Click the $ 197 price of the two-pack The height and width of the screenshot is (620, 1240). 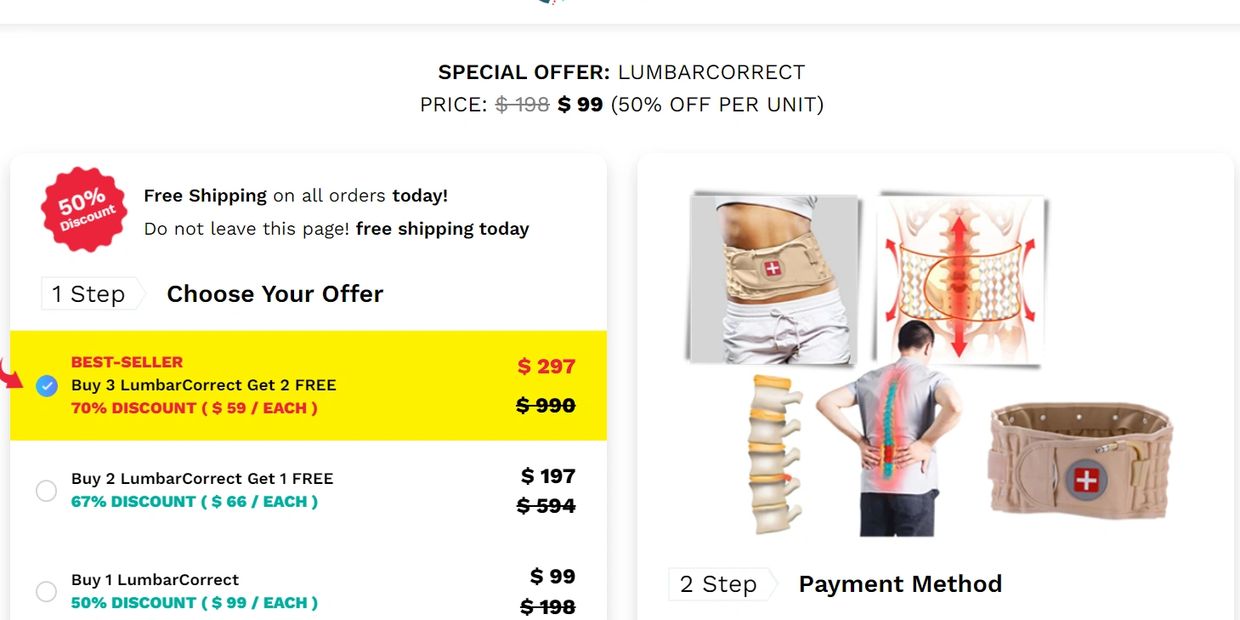coord(548,476)
